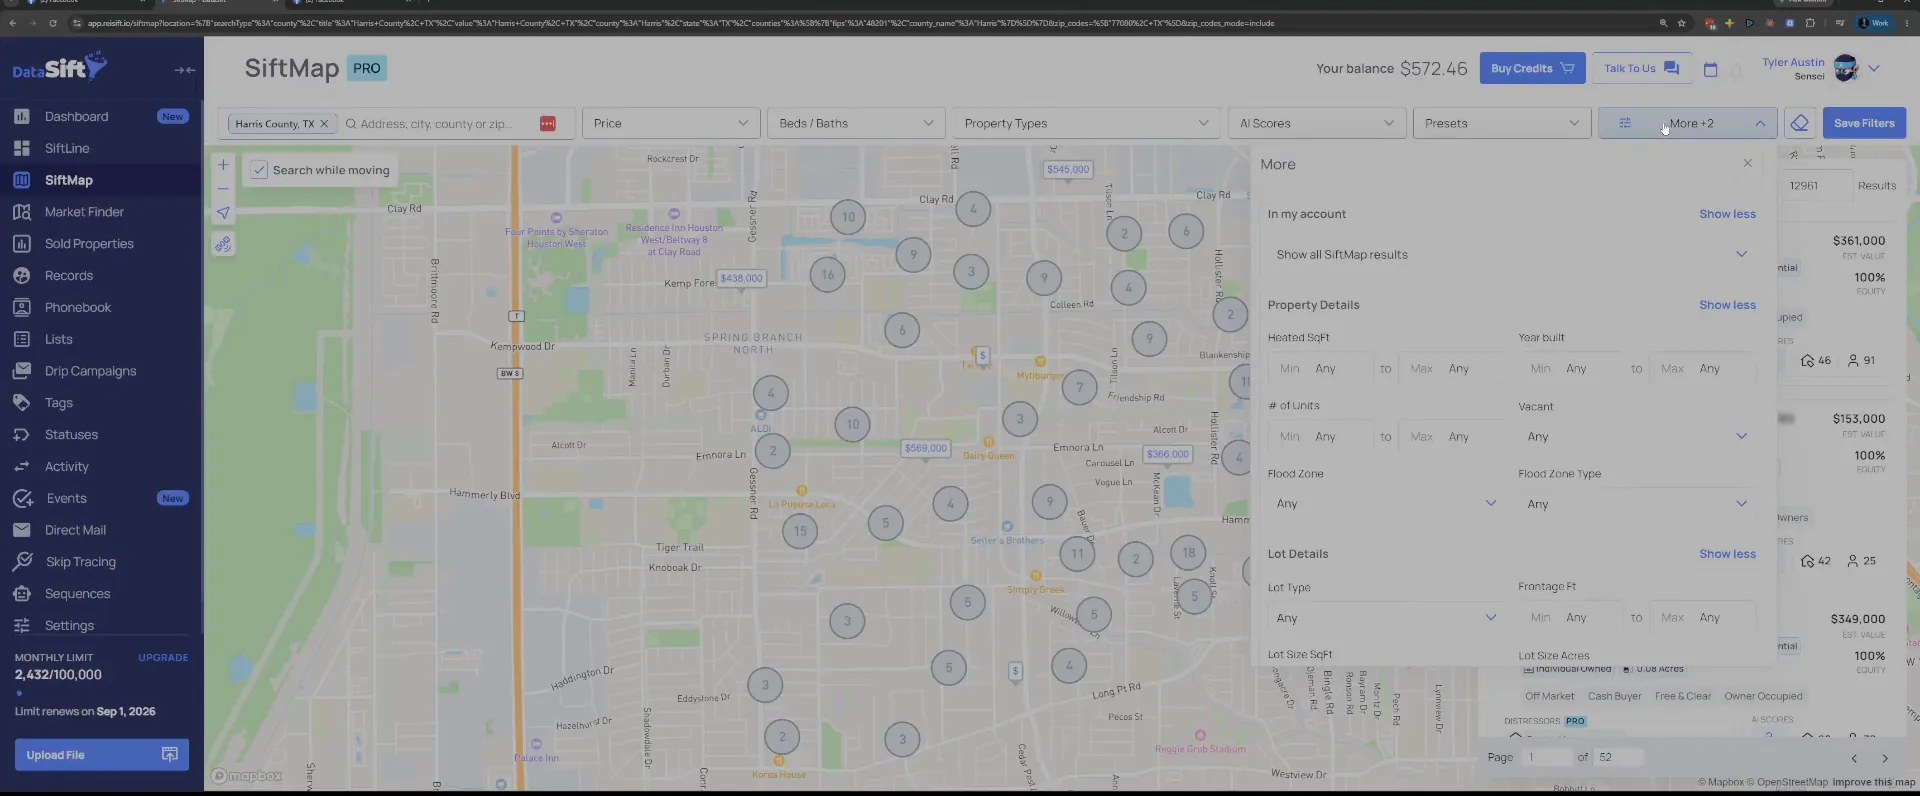Open the Vacant dropdown

click(x=1637, y=436)
